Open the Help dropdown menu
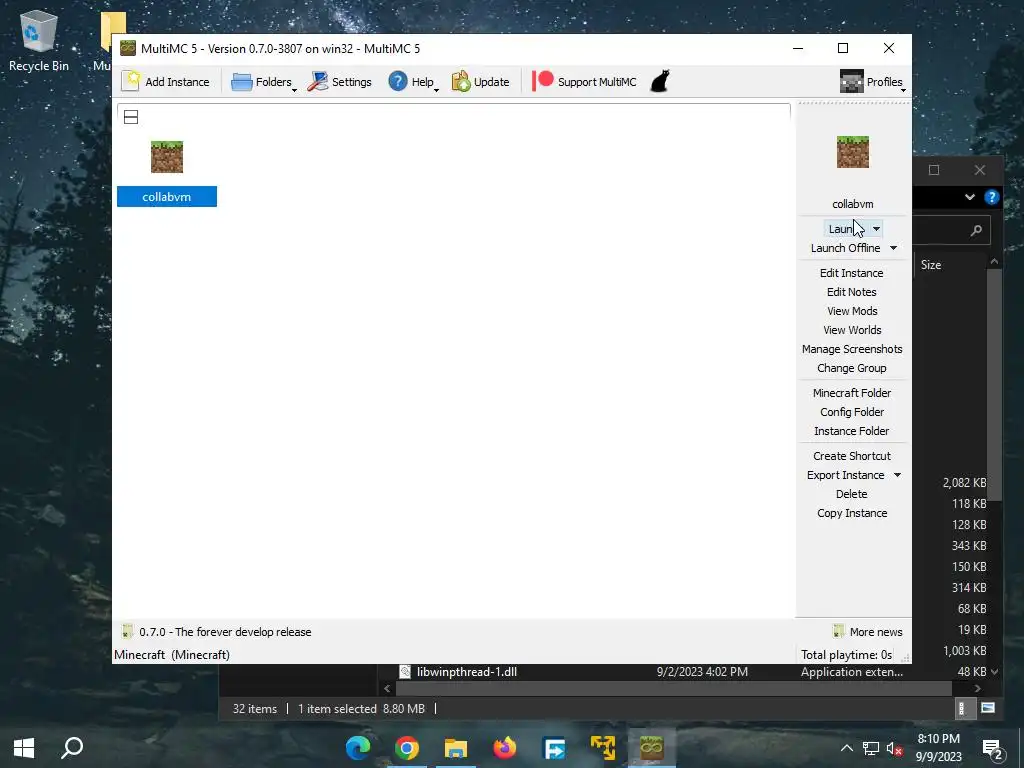Screen dimensions: 1024x768 point(413,82)
